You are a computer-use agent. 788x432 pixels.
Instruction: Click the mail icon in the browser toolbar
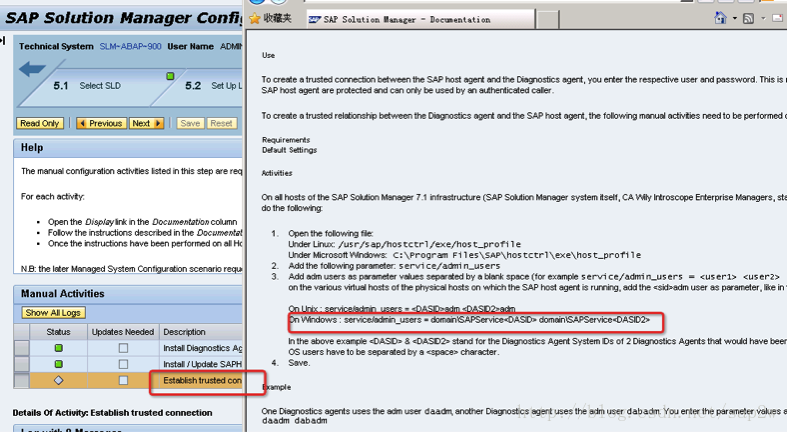tap(777, 18)
